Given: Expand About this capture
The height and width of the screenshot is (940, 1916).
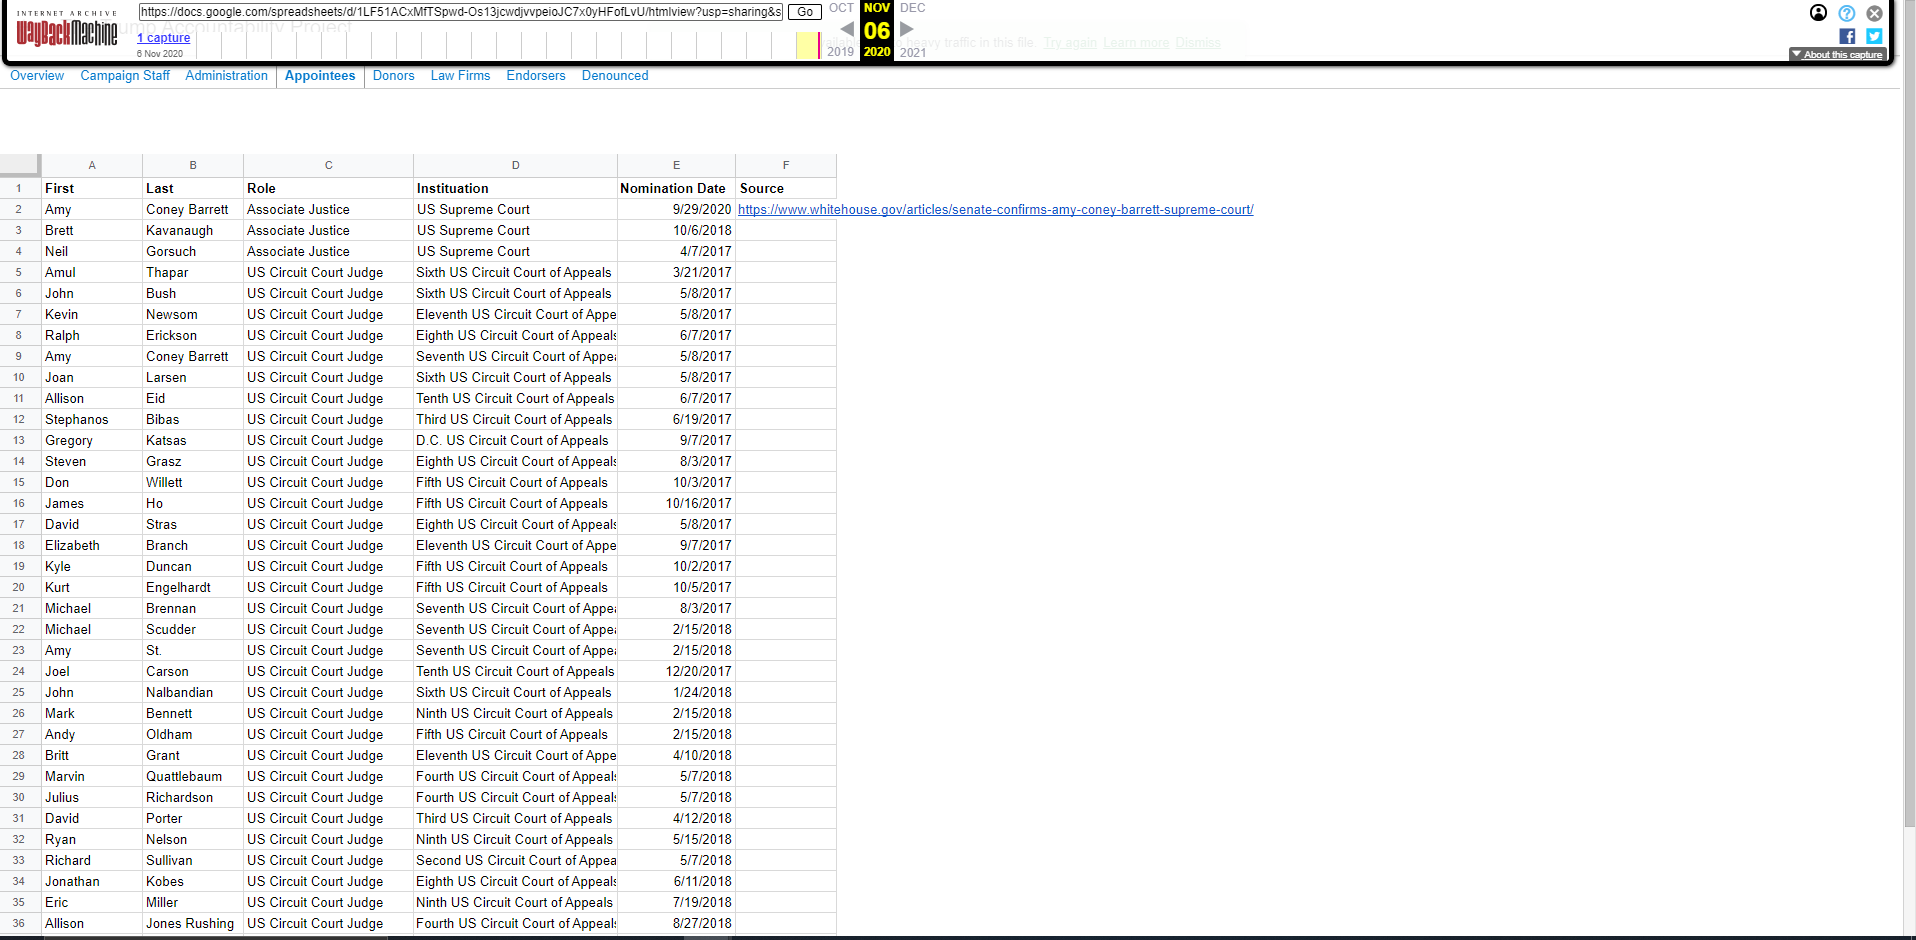Looking at the screenshot, I should [x=1837, y=55].
